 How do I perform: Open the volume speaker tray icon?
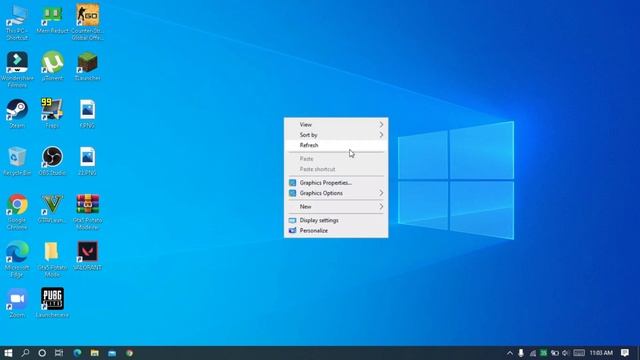tap(566, 353)
